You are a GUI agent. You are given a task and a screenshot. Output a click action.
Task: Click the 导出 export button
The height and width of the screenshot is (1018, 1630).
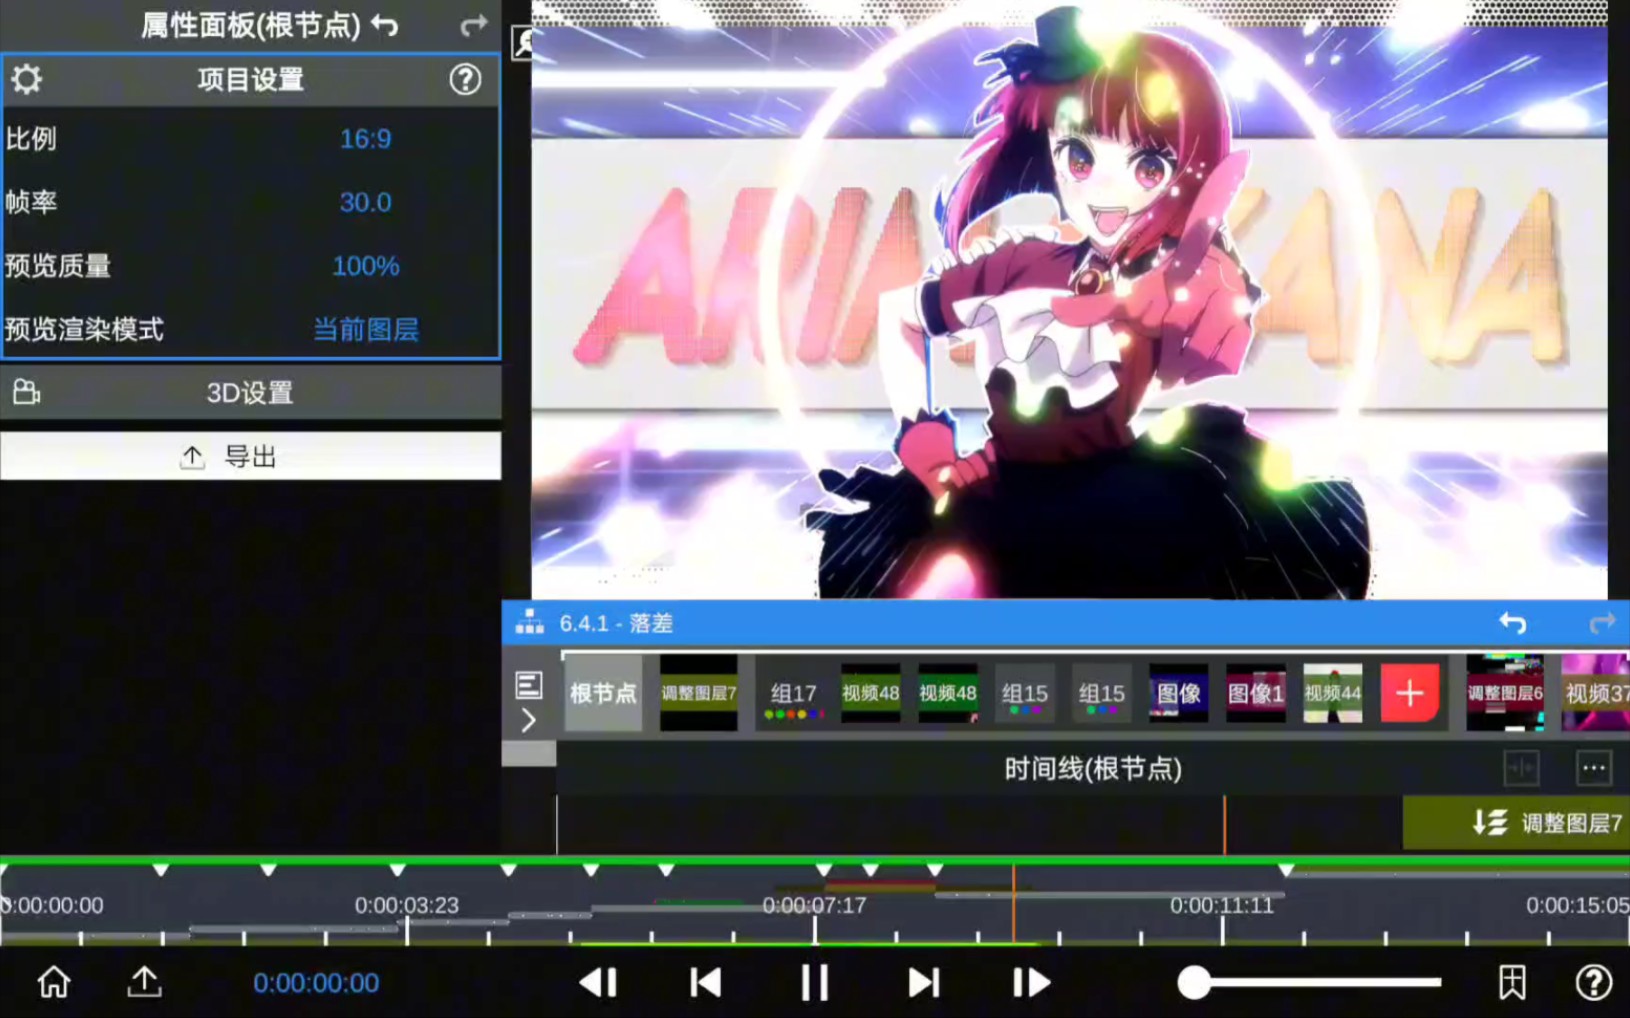tap(250, 456)
